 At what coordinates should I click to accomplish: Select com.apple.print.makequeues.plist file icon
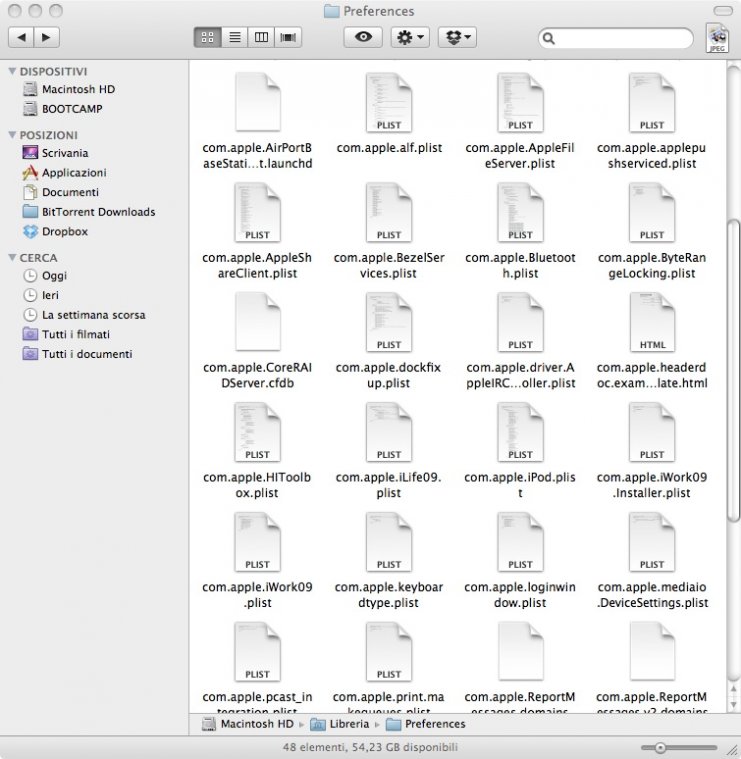coord(389,652)
